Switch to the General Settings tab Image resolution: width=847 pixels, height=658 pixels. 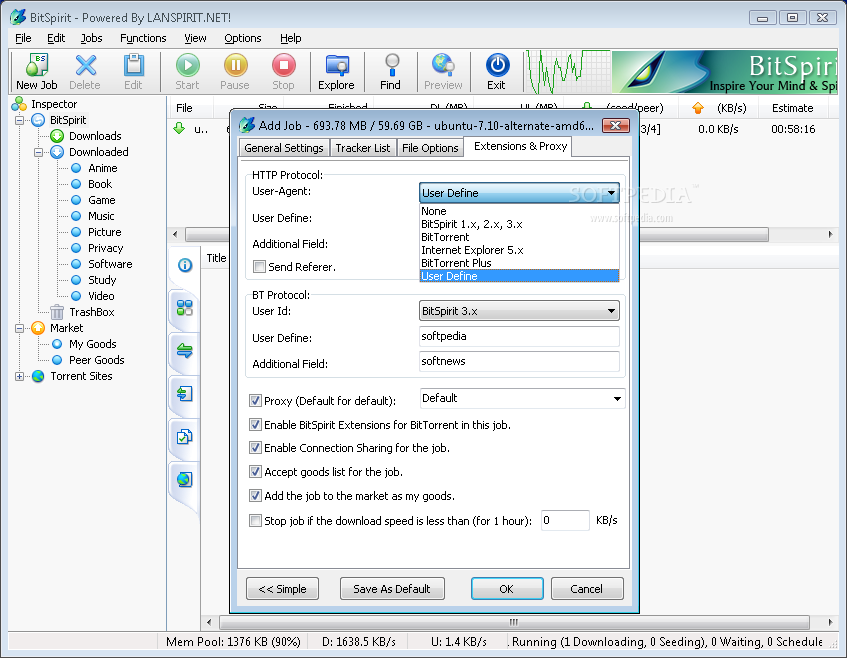[284, 148]
